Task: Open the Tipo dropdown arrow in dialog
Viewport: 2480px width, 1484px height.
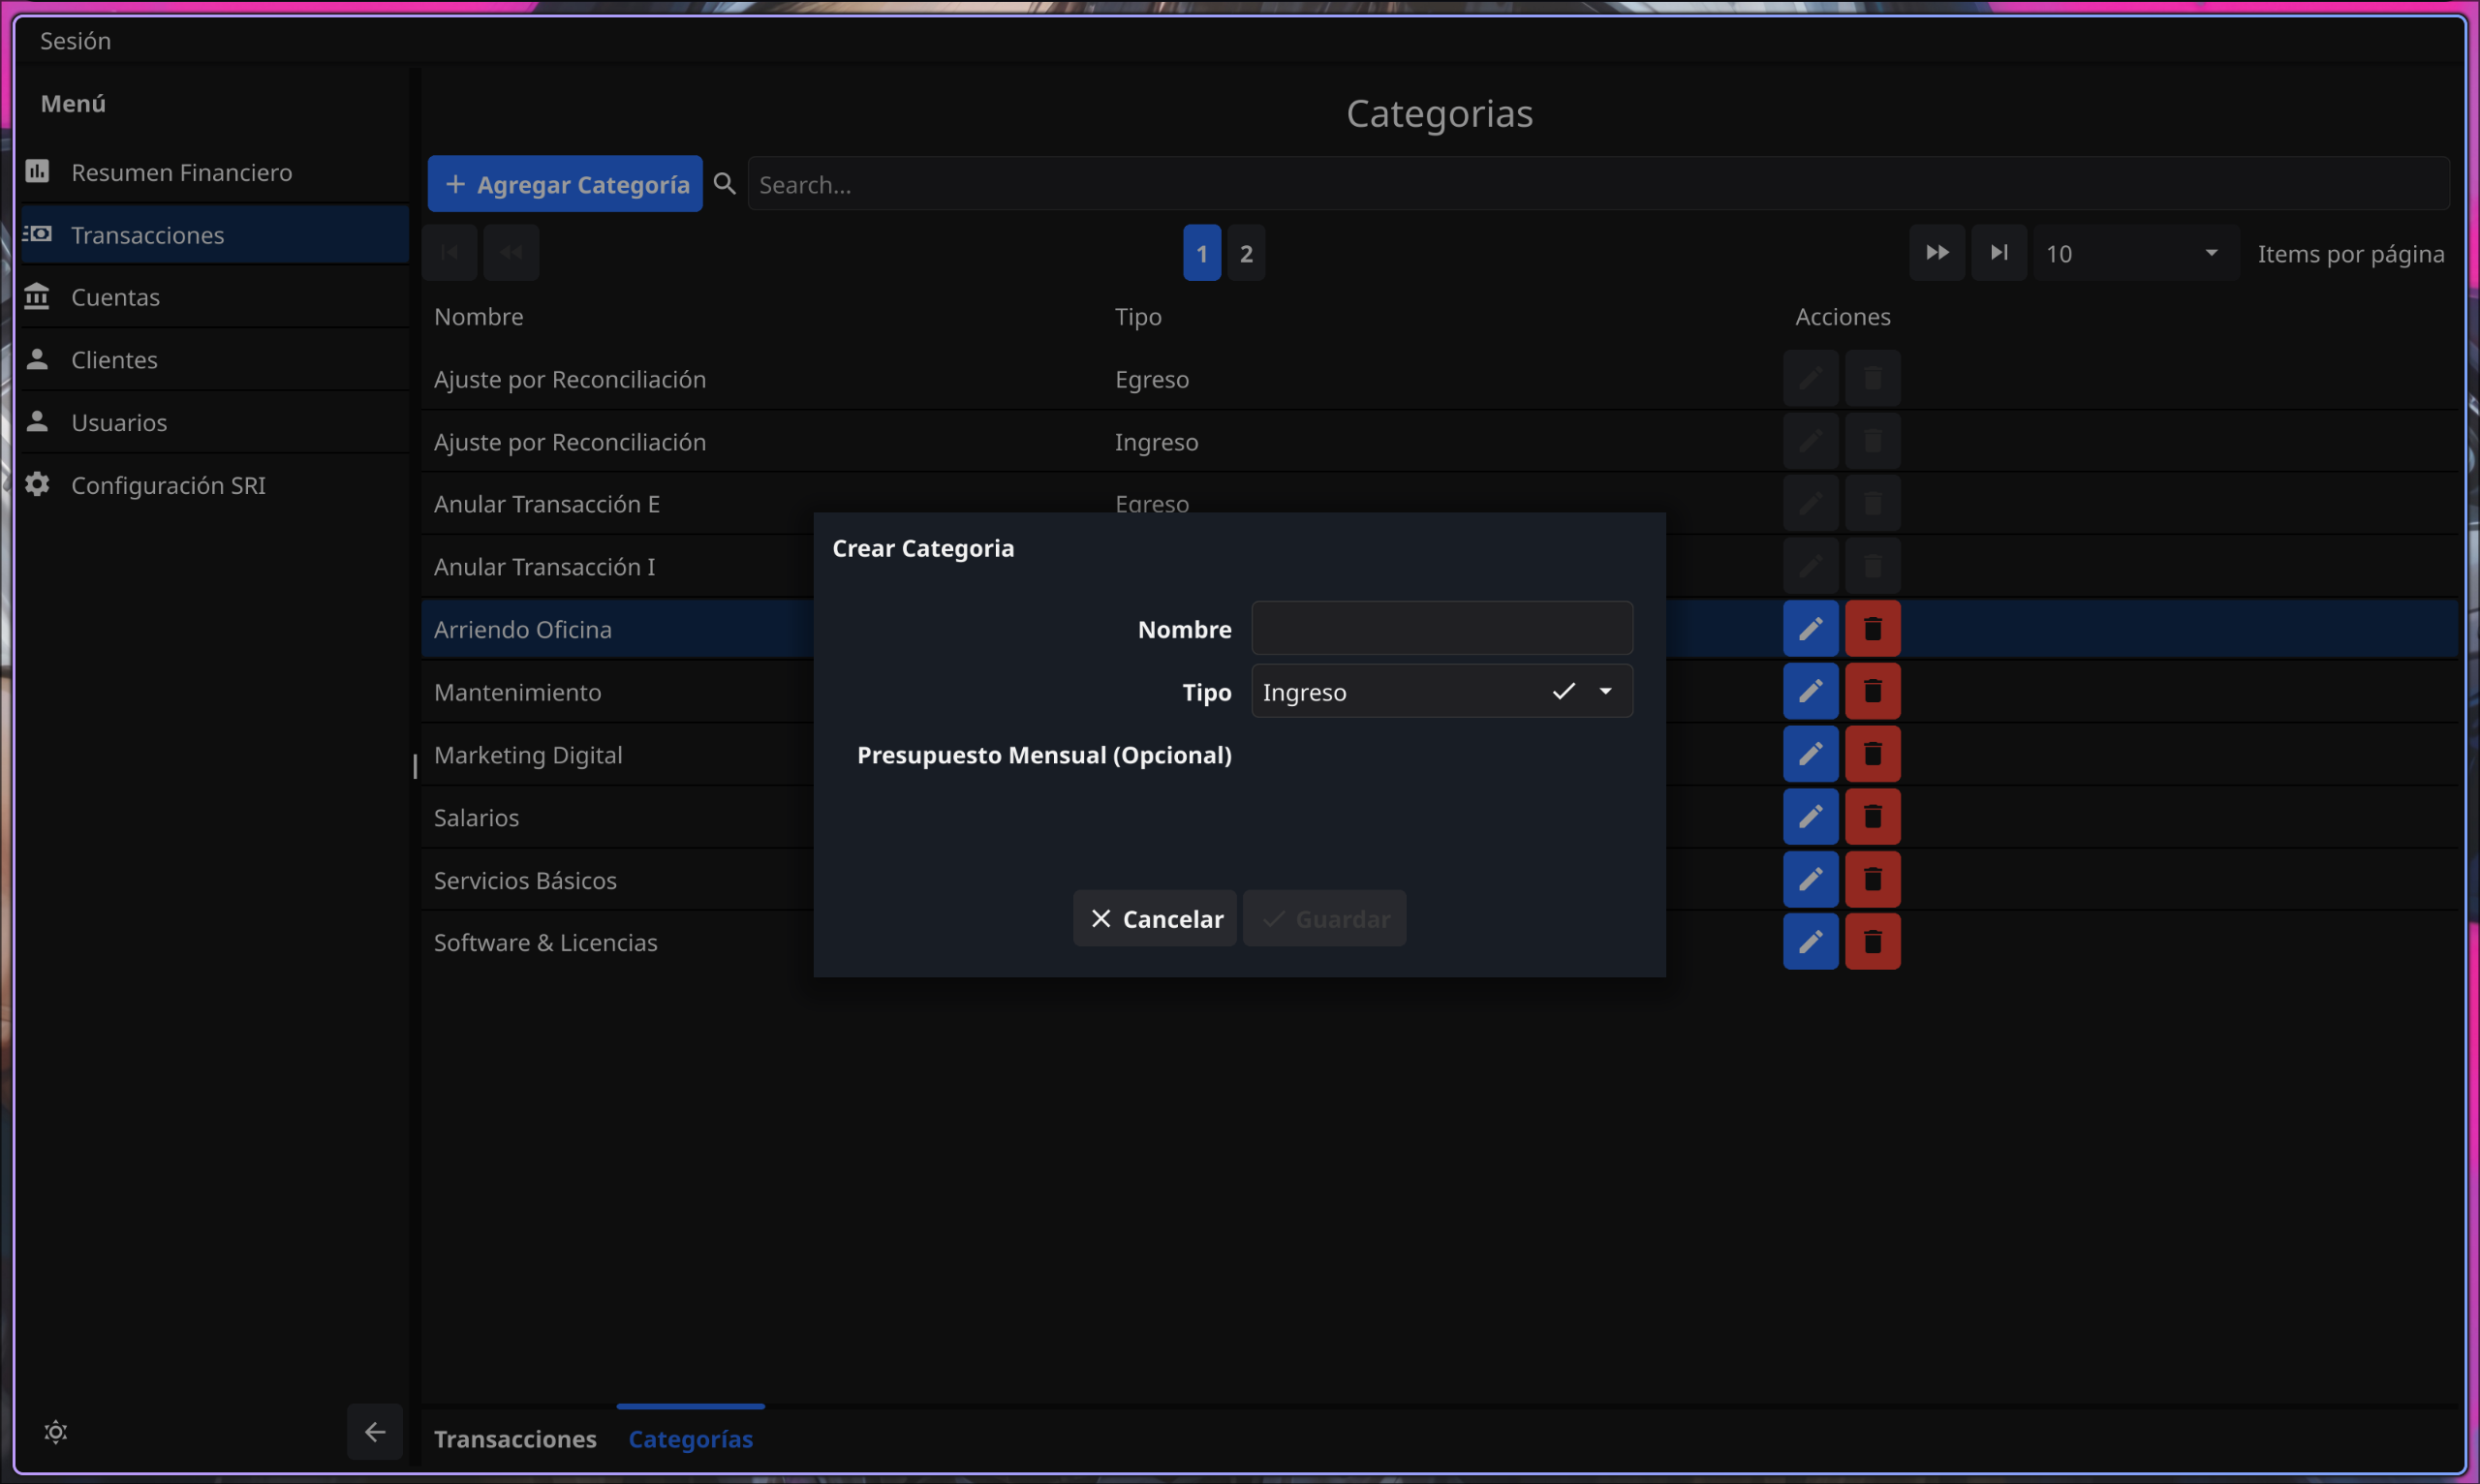Action: (1606, 691)
